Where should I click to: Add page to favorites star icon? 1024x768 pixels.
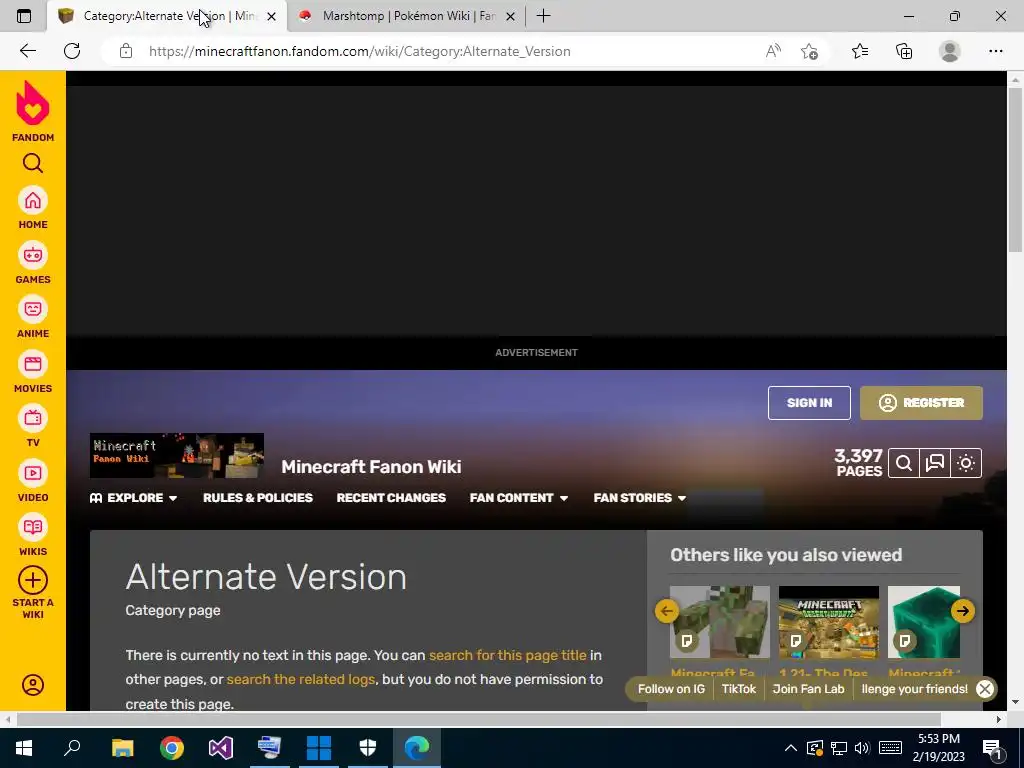tap(810, 51)
